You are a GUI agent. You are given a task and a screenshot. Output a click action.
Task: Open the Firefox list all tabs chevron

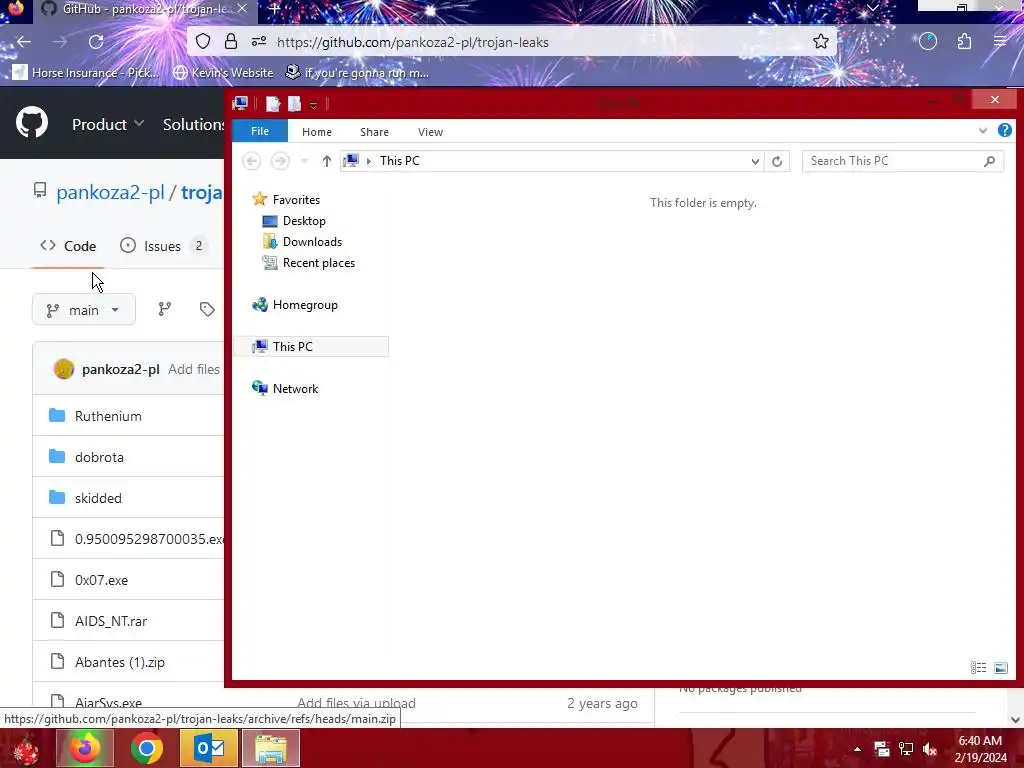[872, 8]
